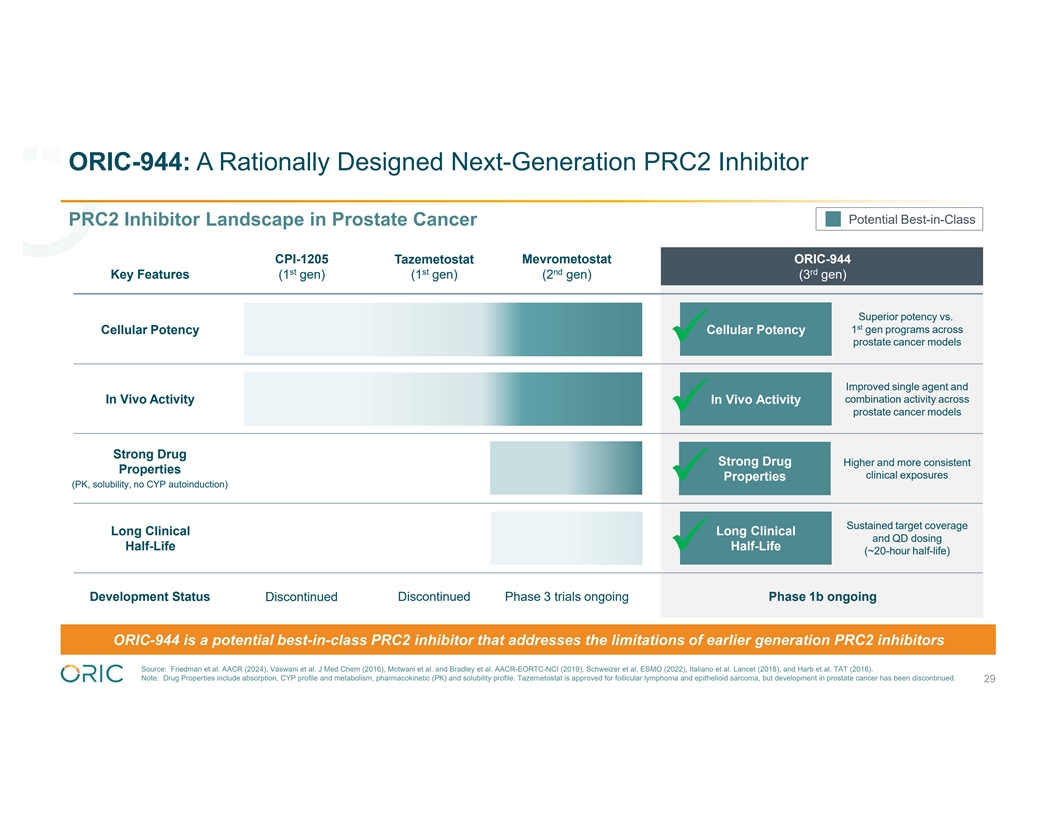Click the teal Strong Drug Properties box under ORIC-944
Viewport: 1056px width, 816px height.
pos(756,468)
